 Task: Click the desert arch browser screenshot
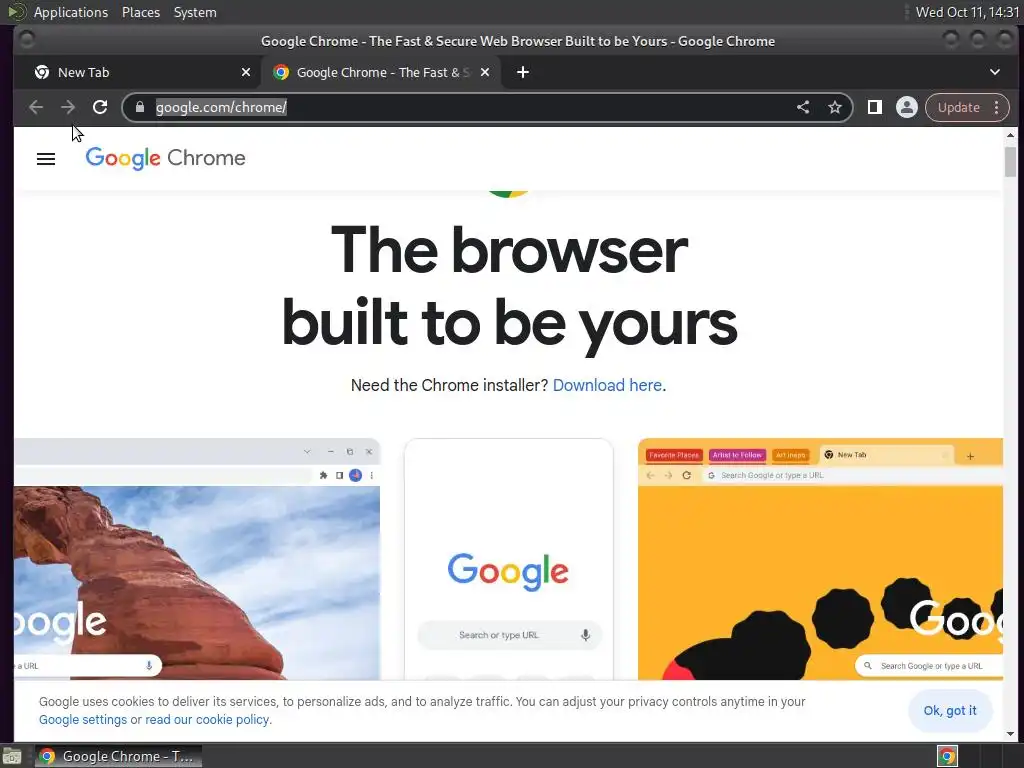[197, 560]
